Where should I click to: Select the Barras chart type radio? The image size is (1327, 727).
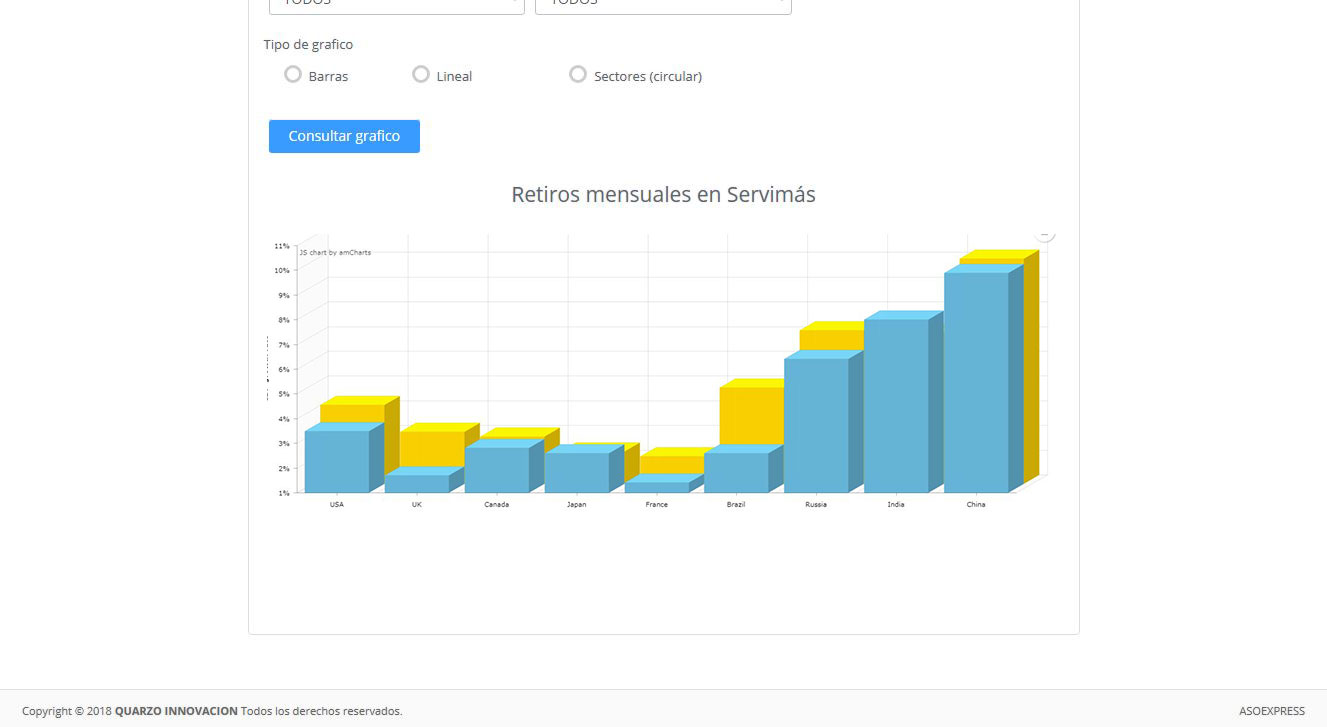[x=293, y=74]
